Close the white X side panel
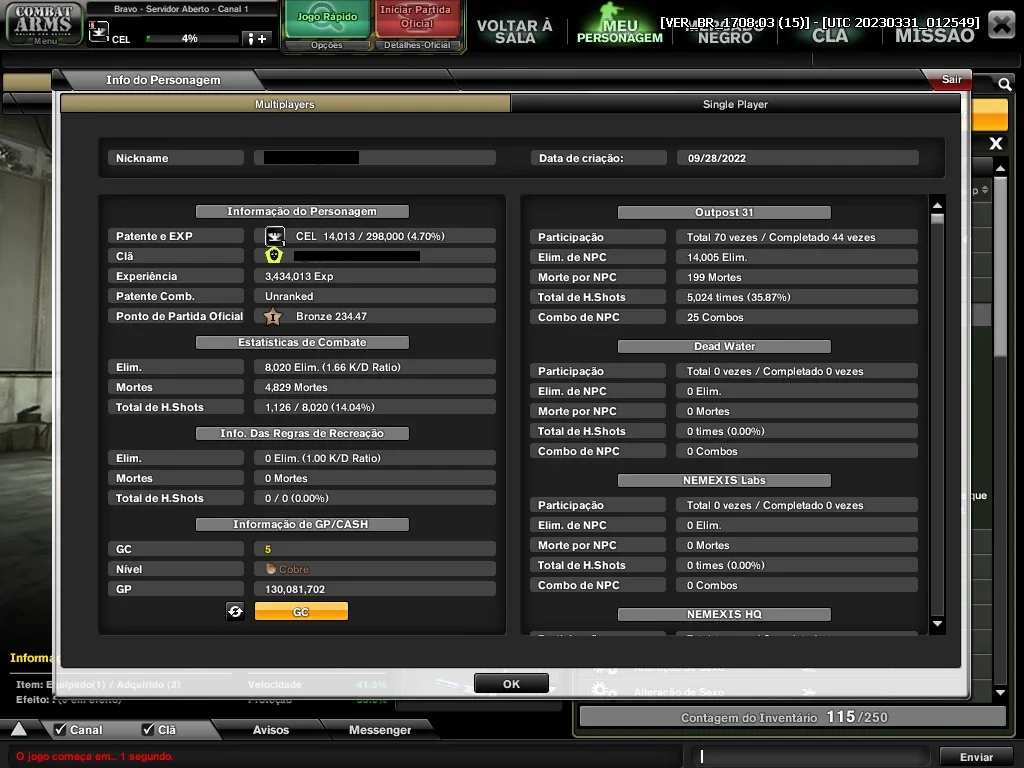This screenshot has width=1024, height=768. pos(995,143)
